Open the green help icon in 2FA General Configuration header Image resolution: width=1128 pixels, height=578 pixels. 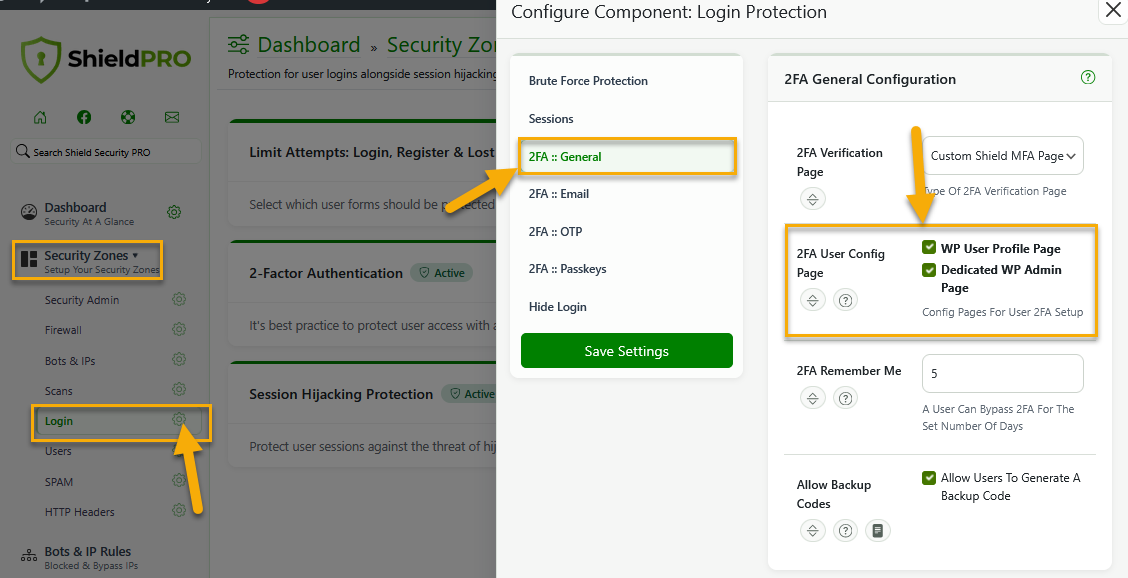[1088, 78]
